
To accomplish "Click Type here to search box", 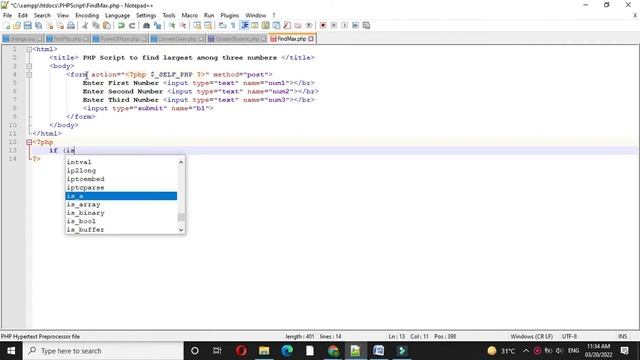I will (x=103, y=351).
